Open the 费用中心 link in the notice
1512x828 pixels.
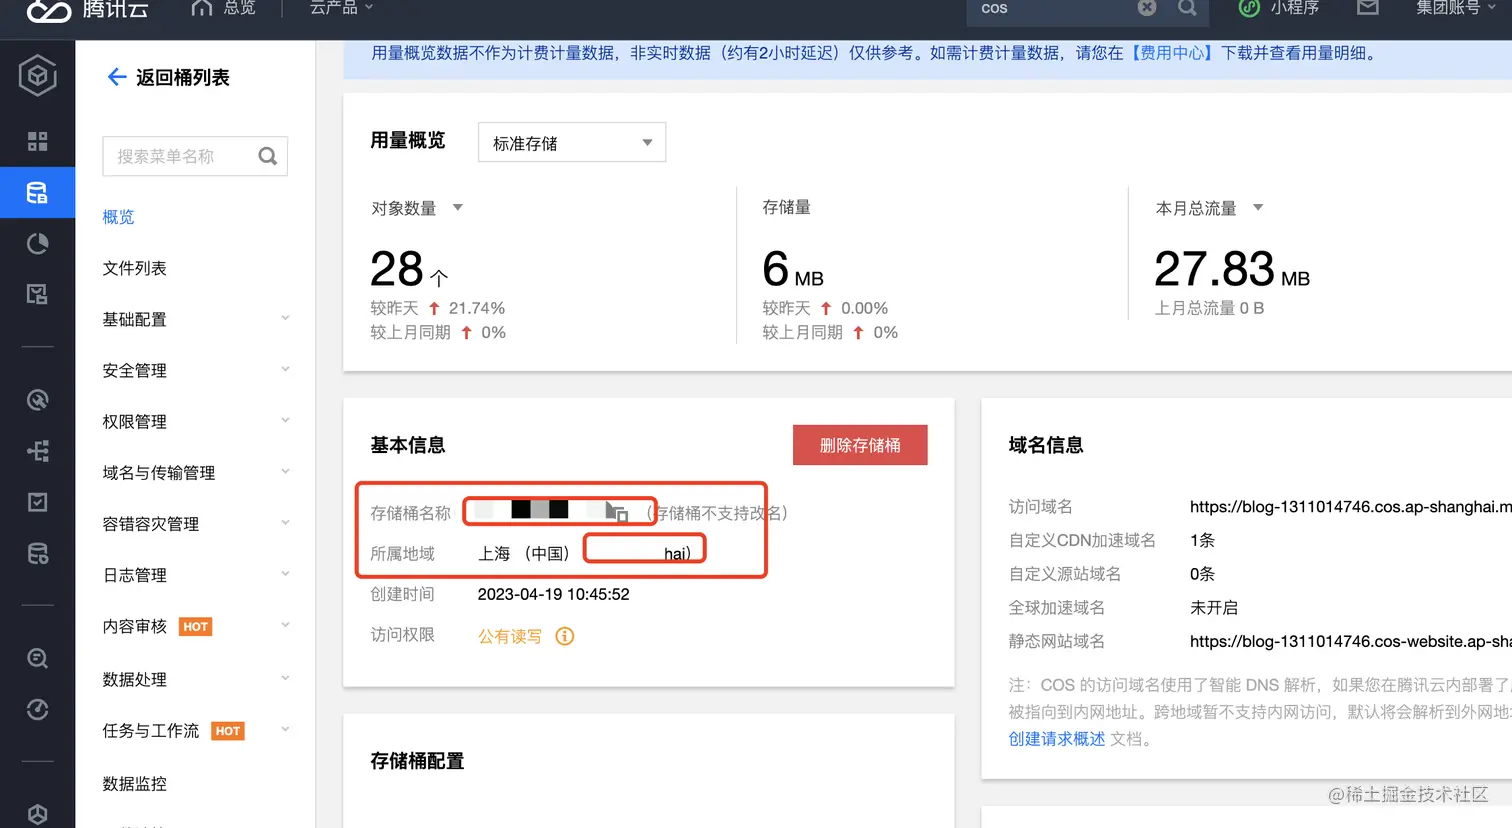coord(1172,53)
